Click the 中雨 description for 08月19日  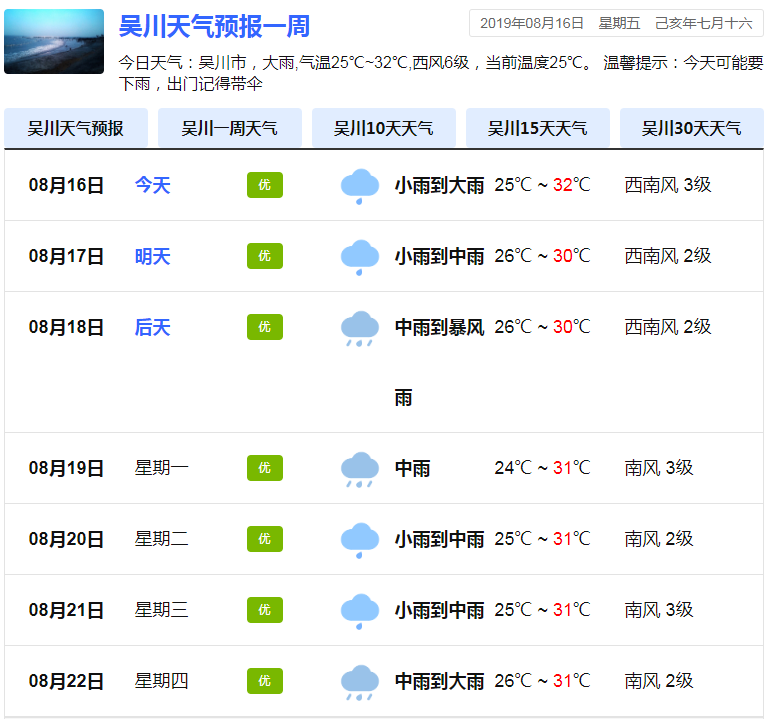pyautogui.click(x=412, y=468)
